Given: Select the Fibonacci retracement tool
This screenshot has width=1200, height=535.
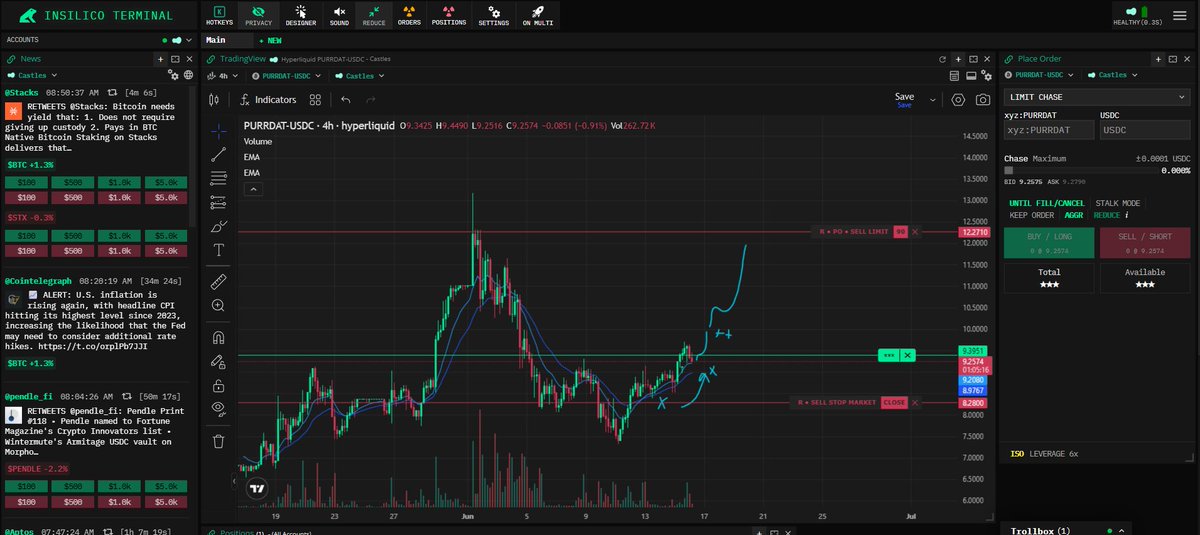Looking at the screenshot, I should click(219, 179).
